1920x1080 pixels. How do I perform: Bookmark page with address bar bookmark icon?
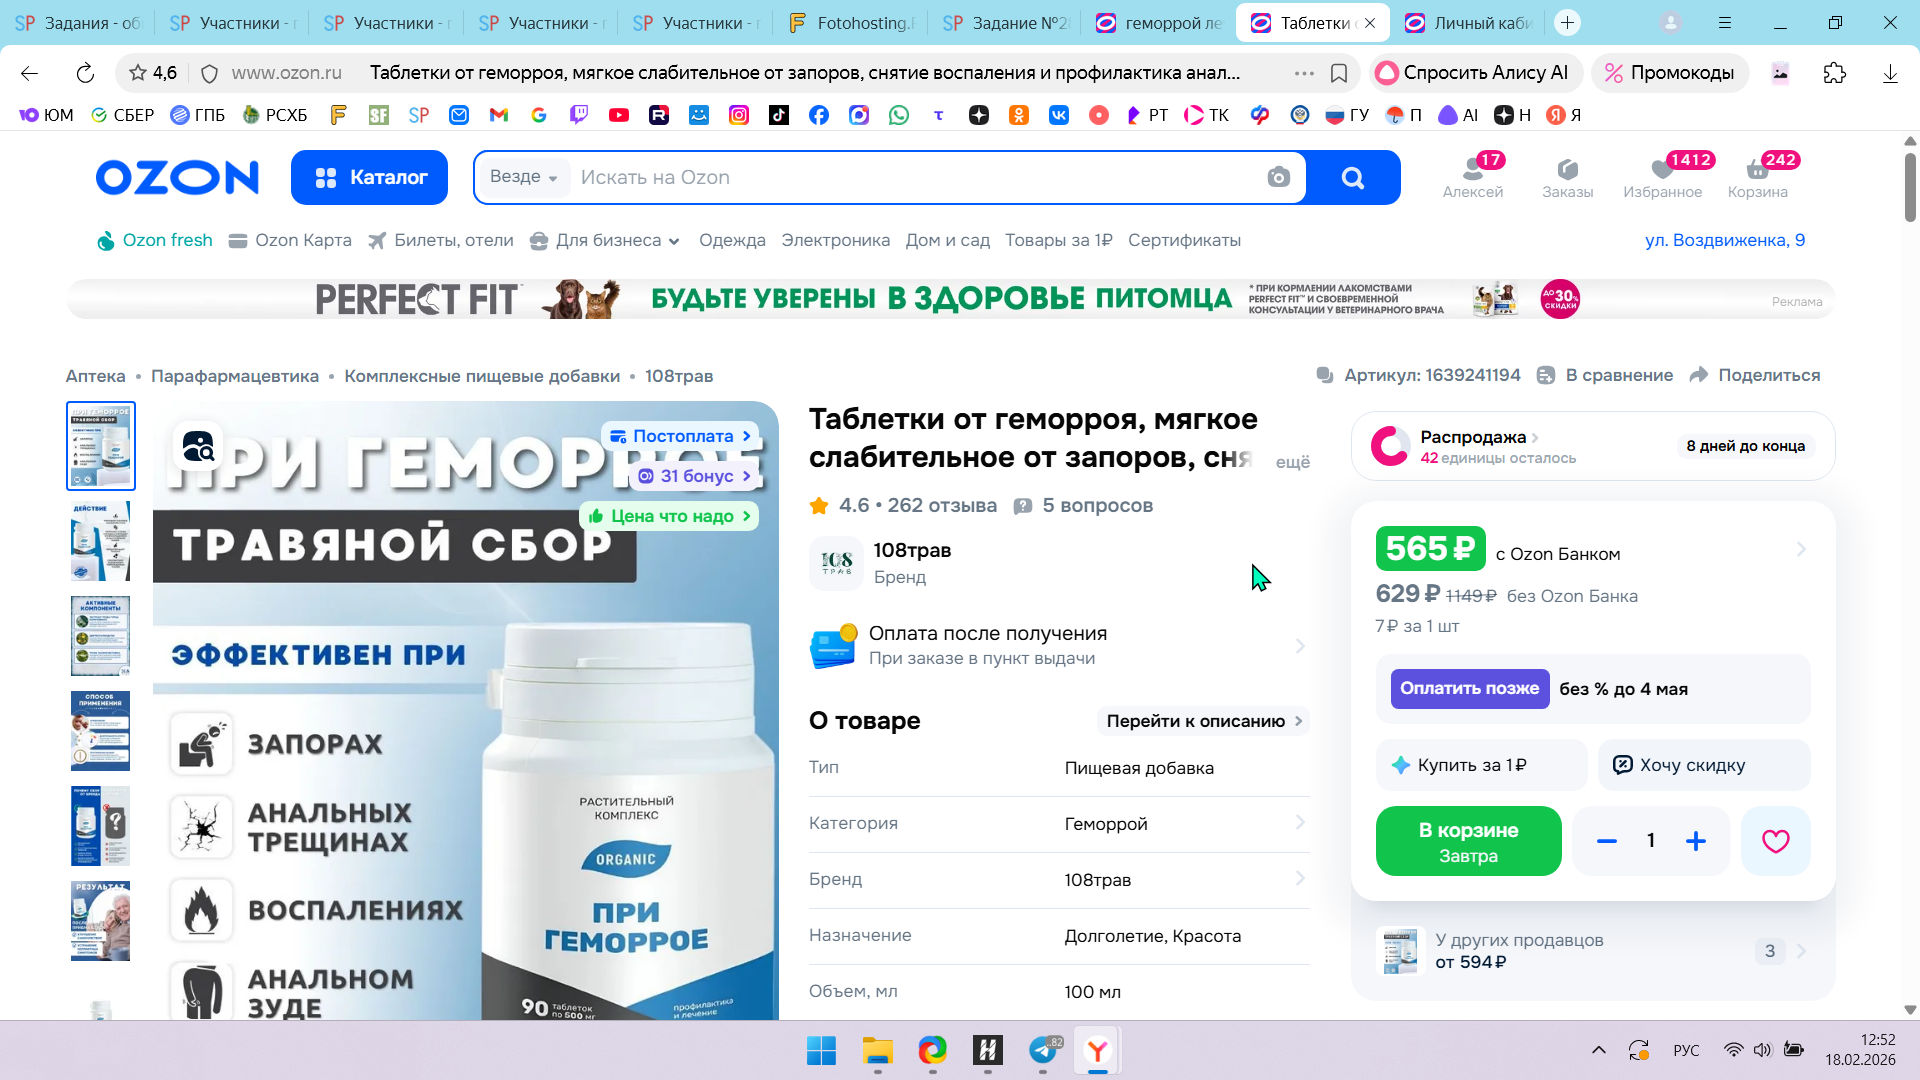(x=1339, y=73)
